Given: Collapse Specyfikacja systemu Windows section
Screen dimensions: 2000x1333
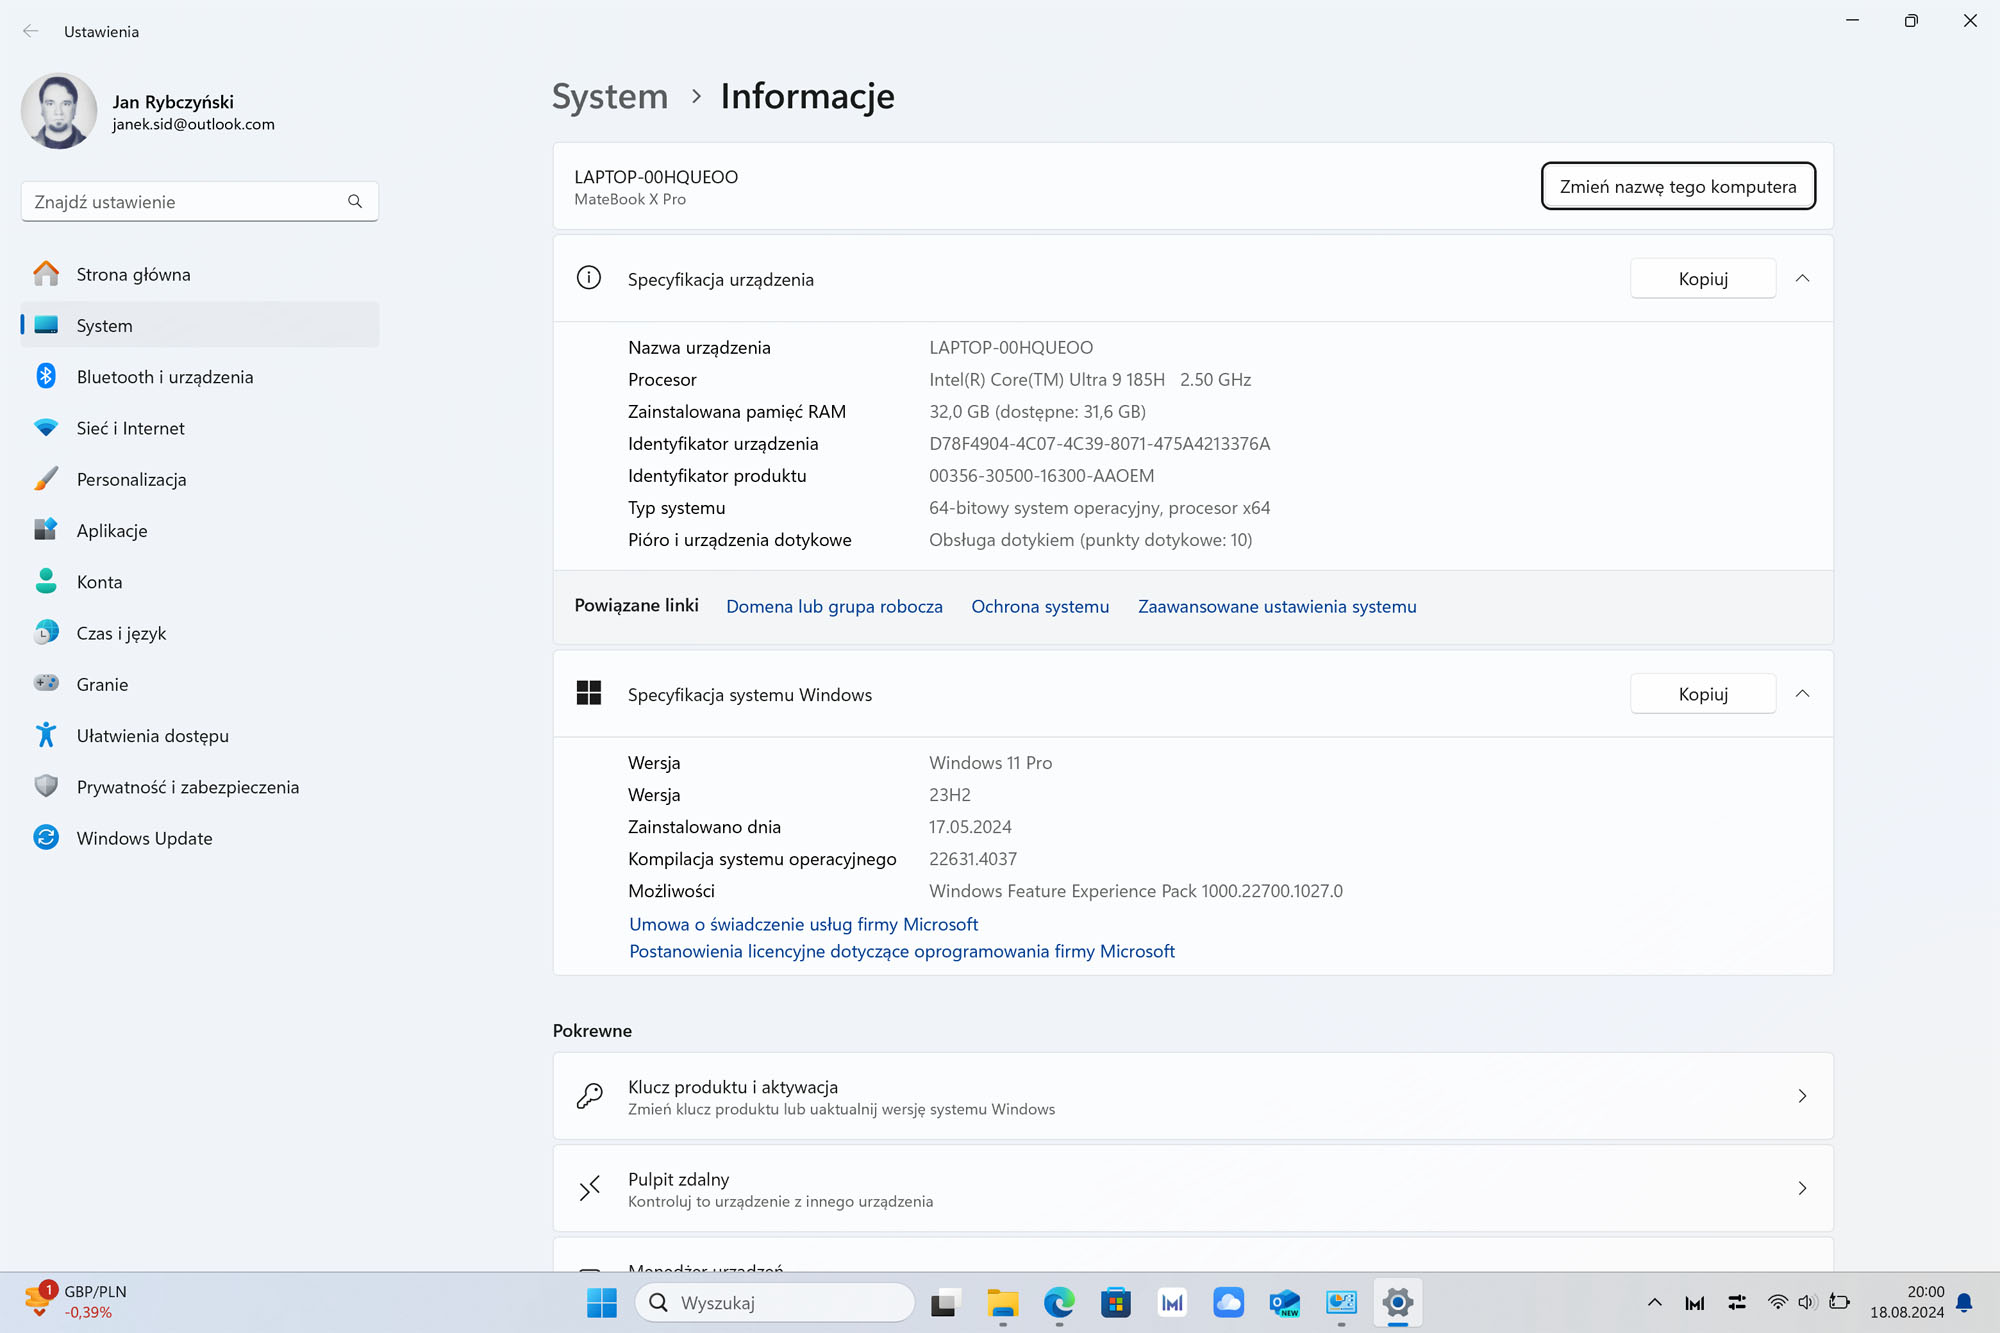Looking at the screenshot, I should point(1802,694).
